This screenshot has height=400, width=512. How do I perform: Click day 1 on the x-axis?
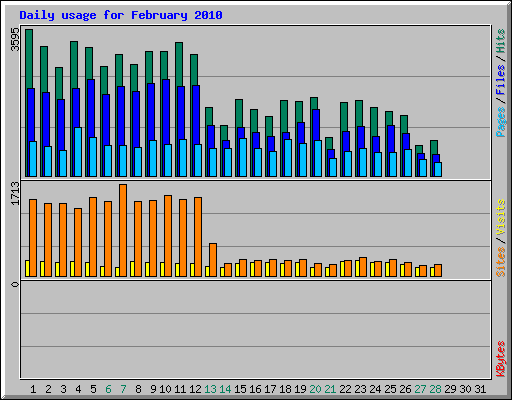tap(33, 389)
